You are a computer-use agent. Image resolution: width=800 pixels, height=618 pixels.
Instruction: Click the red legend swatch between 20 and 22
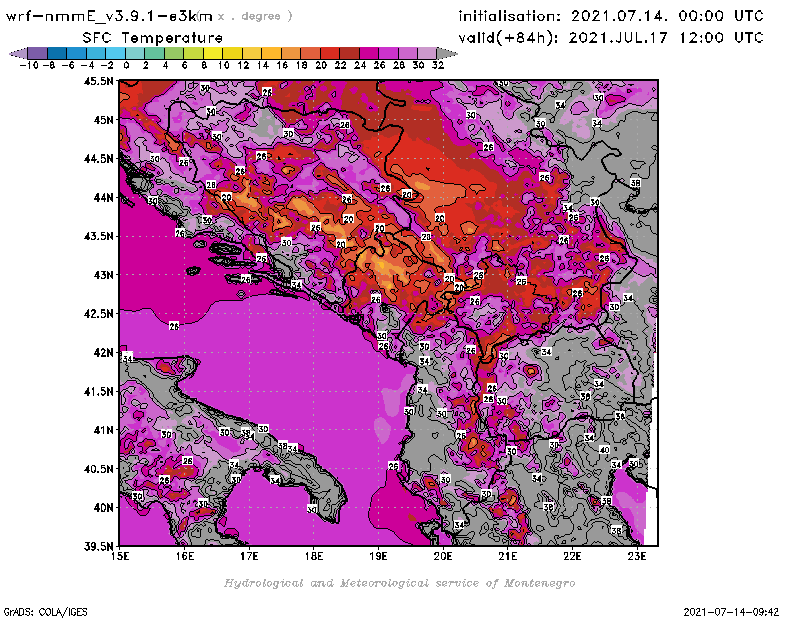(329, 53)
